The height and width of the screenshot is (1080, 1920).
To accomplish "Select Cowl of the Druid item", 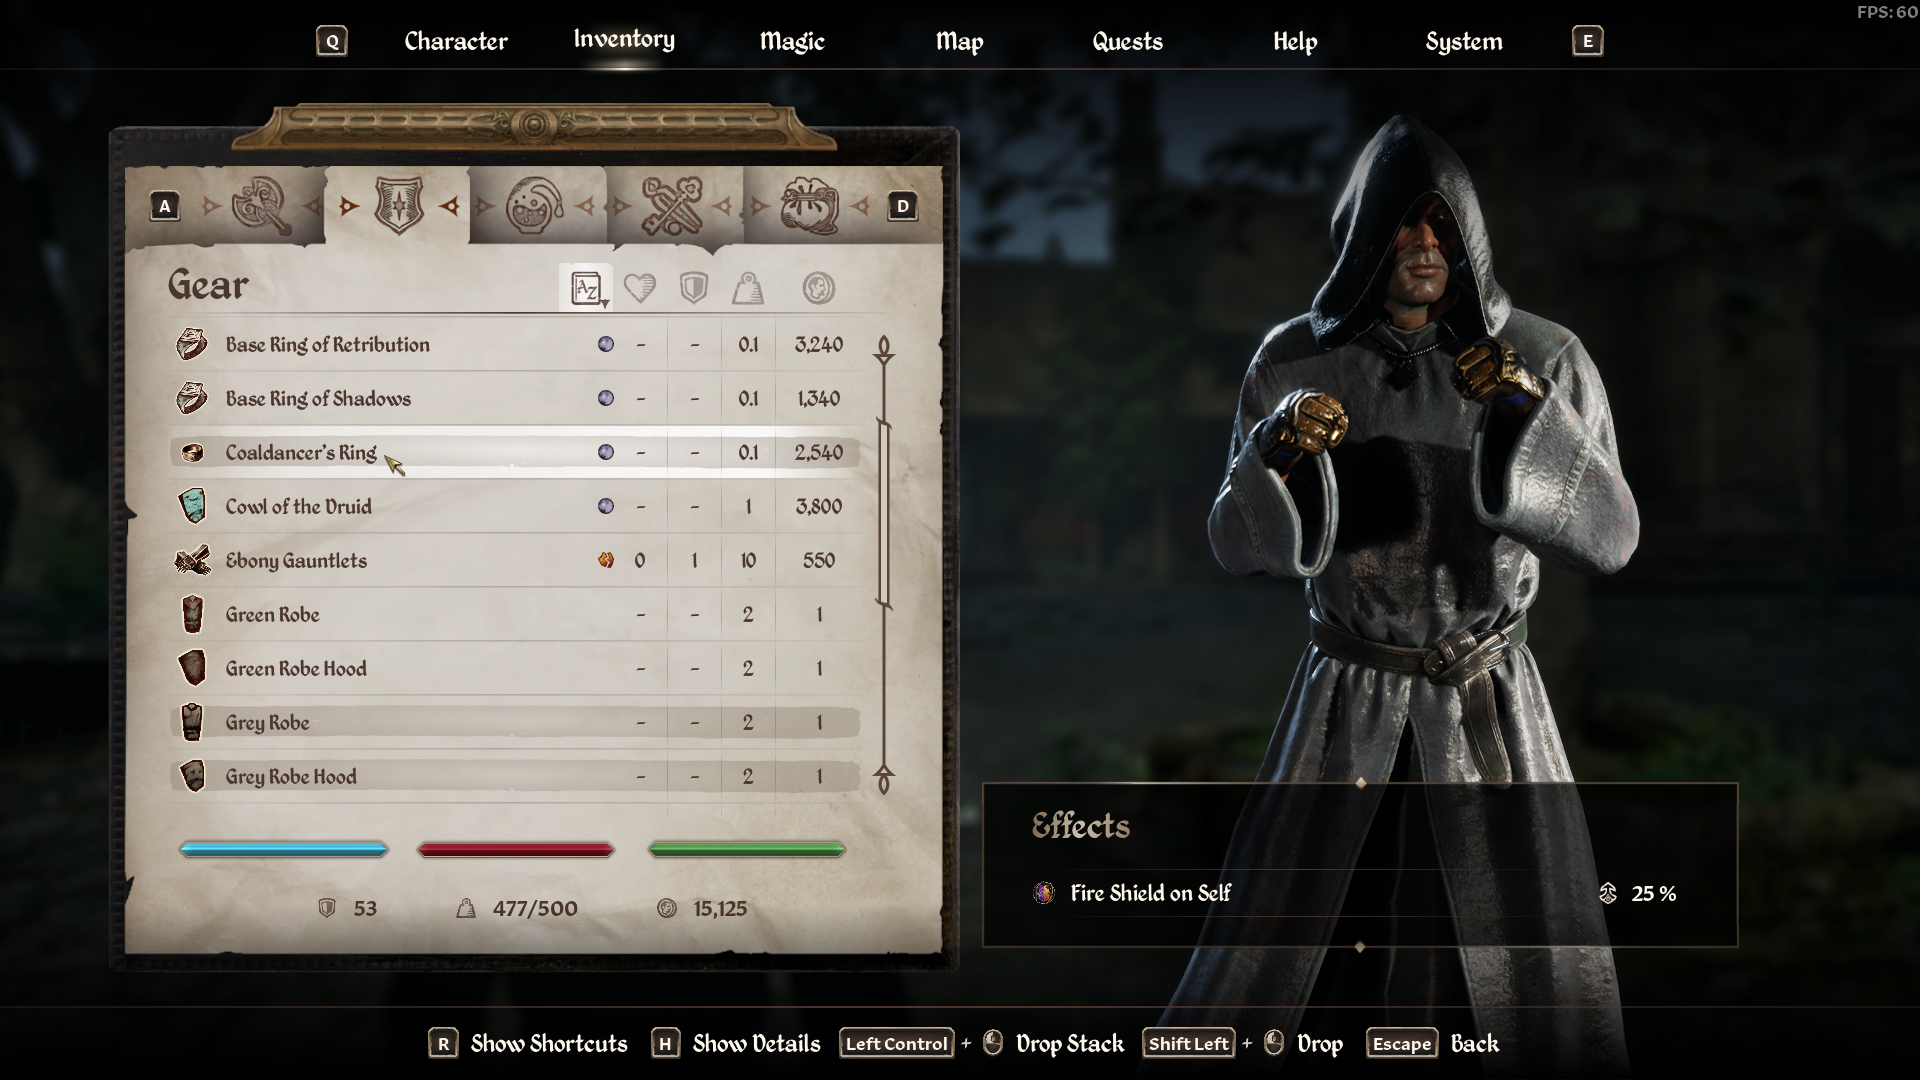I will pyautogui.click(x=515, y=506).
